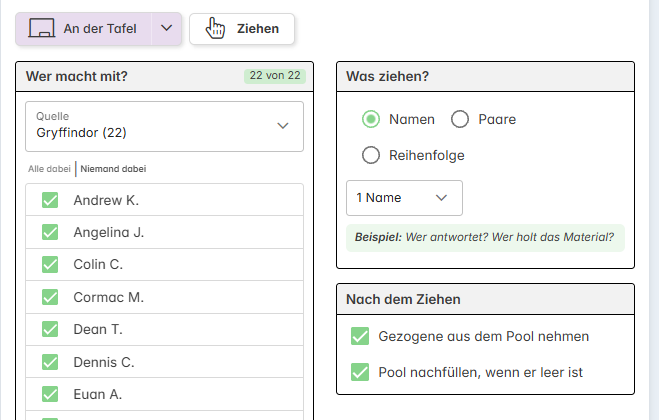This screenshot has height=420, width=659.
Task: Click the name Dennis C.
Action: (x=104, y=362)
